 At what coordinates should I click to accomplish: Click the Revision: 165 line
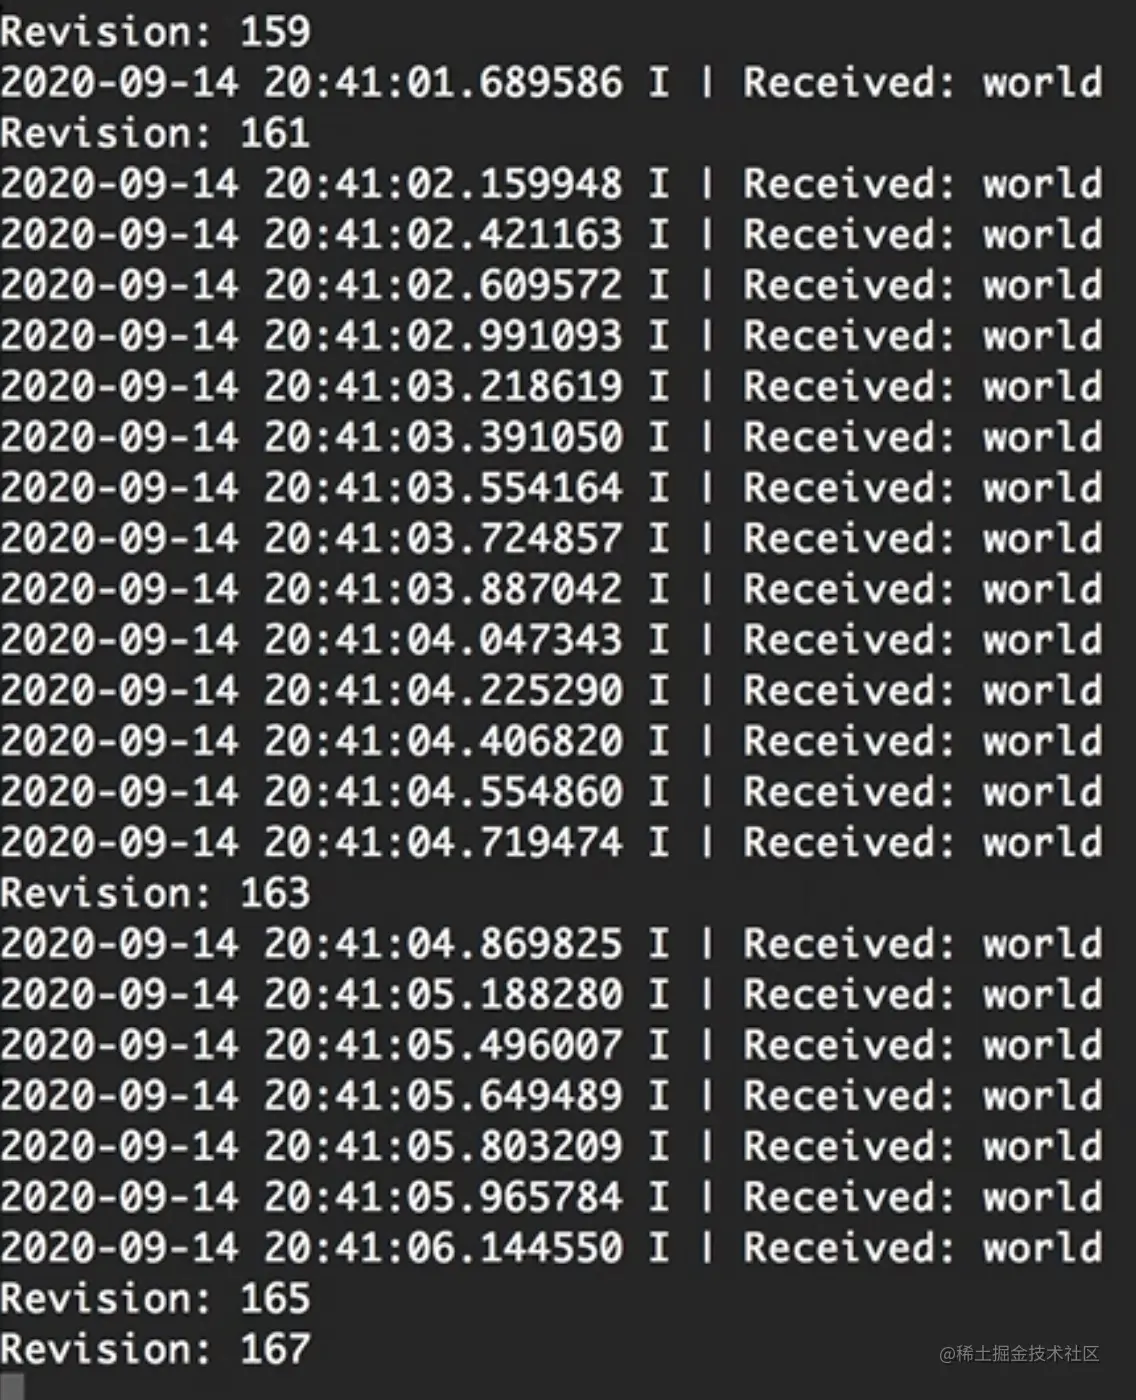point(155,1298)
